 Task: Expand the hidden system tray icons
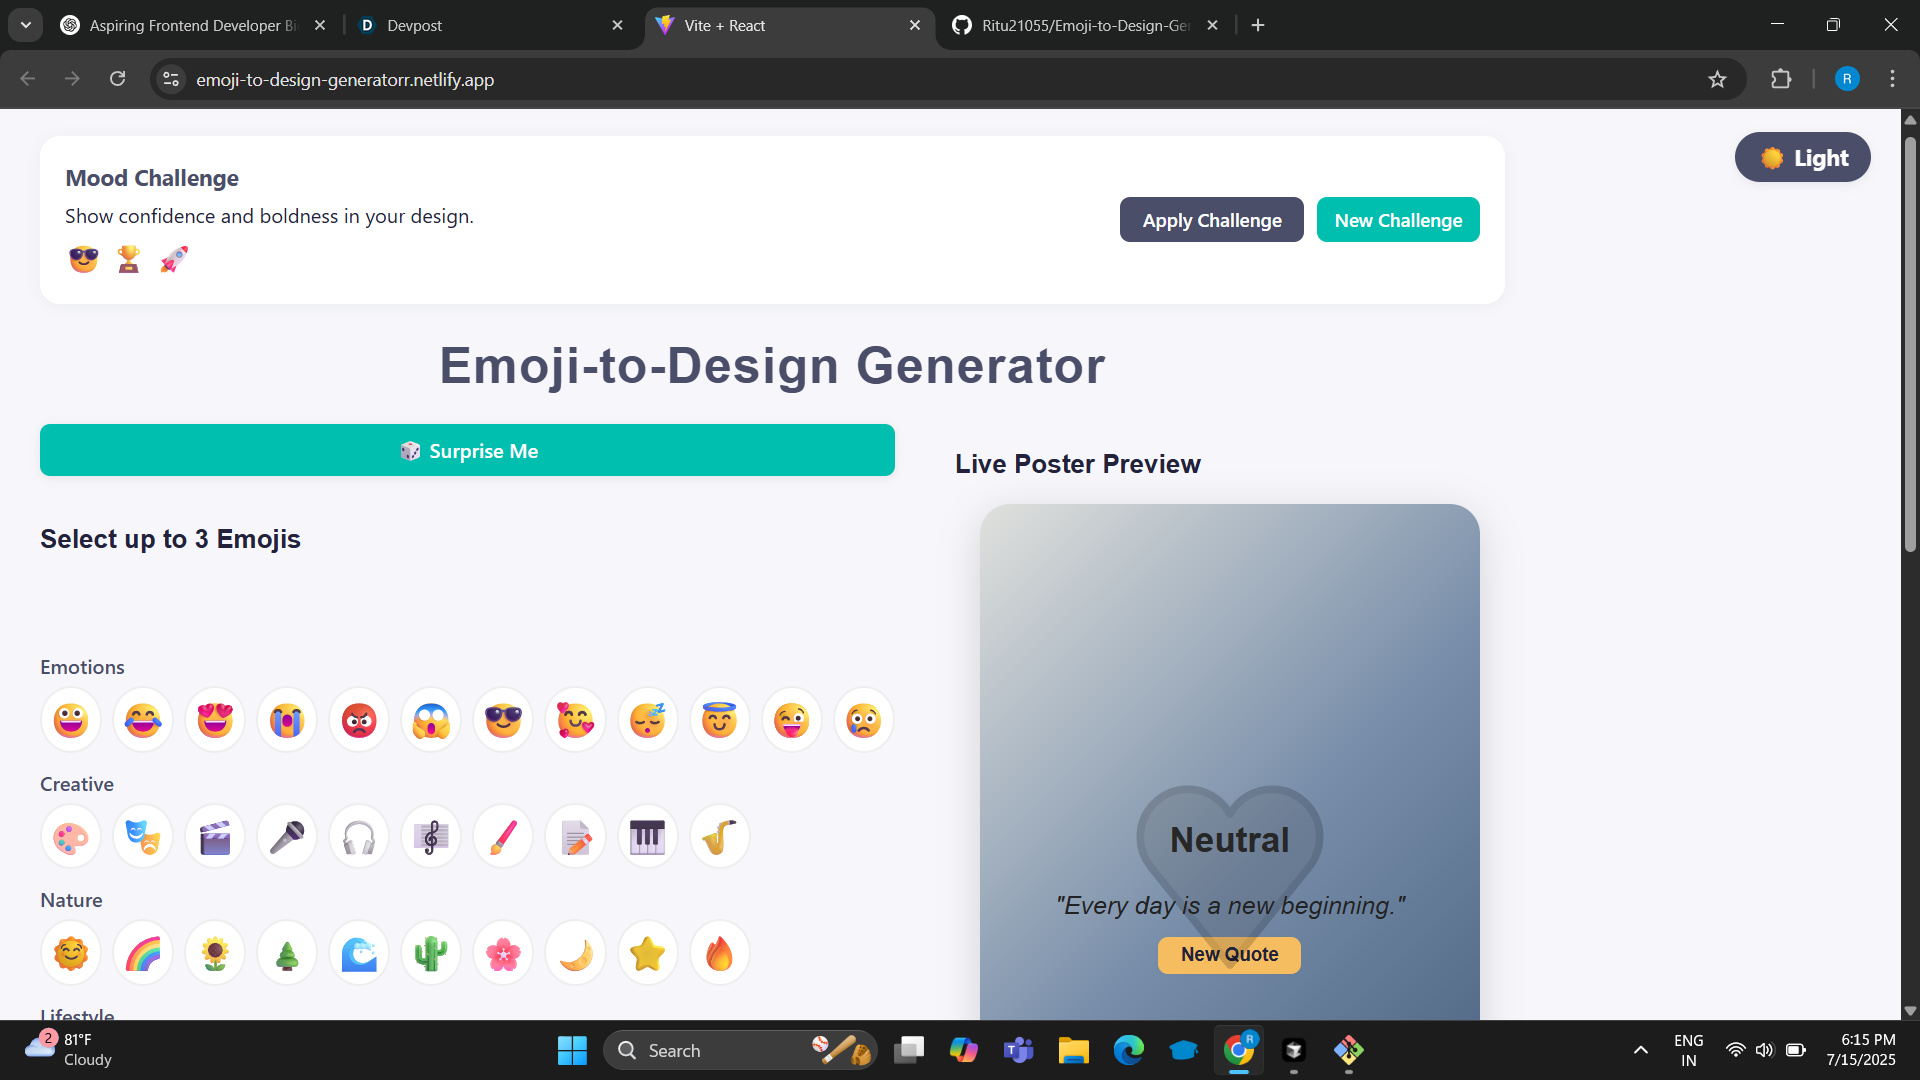(x=1639, y=1050)
